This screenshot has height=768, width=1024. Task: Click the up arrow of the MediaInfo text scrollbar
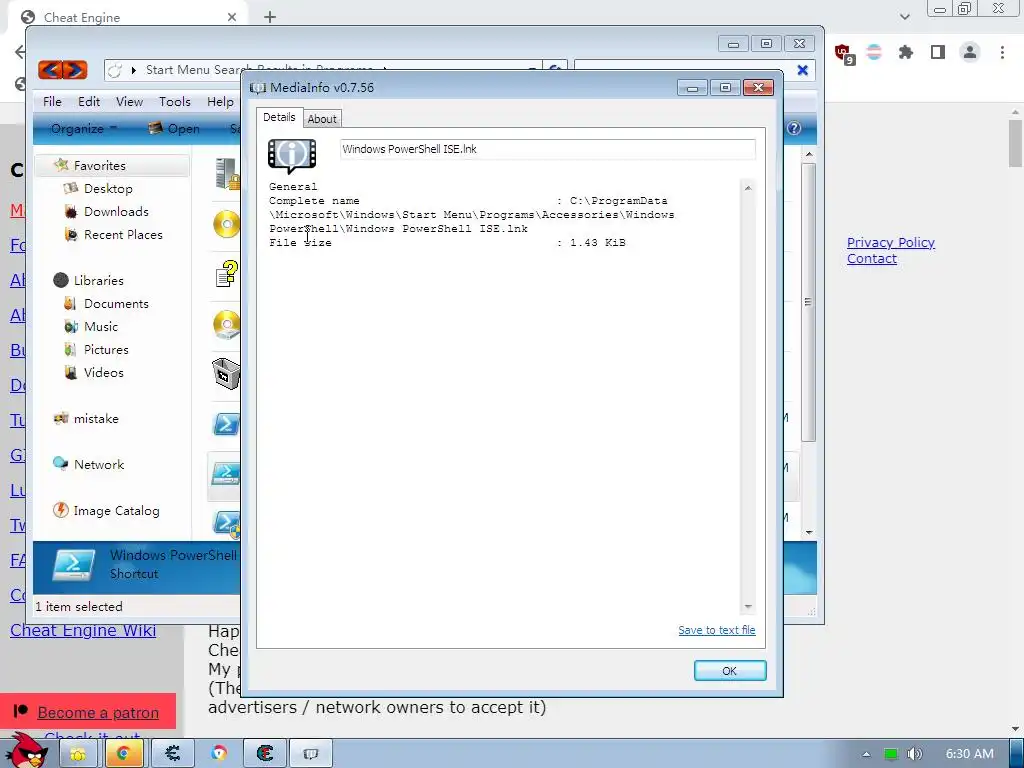point(748,188)
